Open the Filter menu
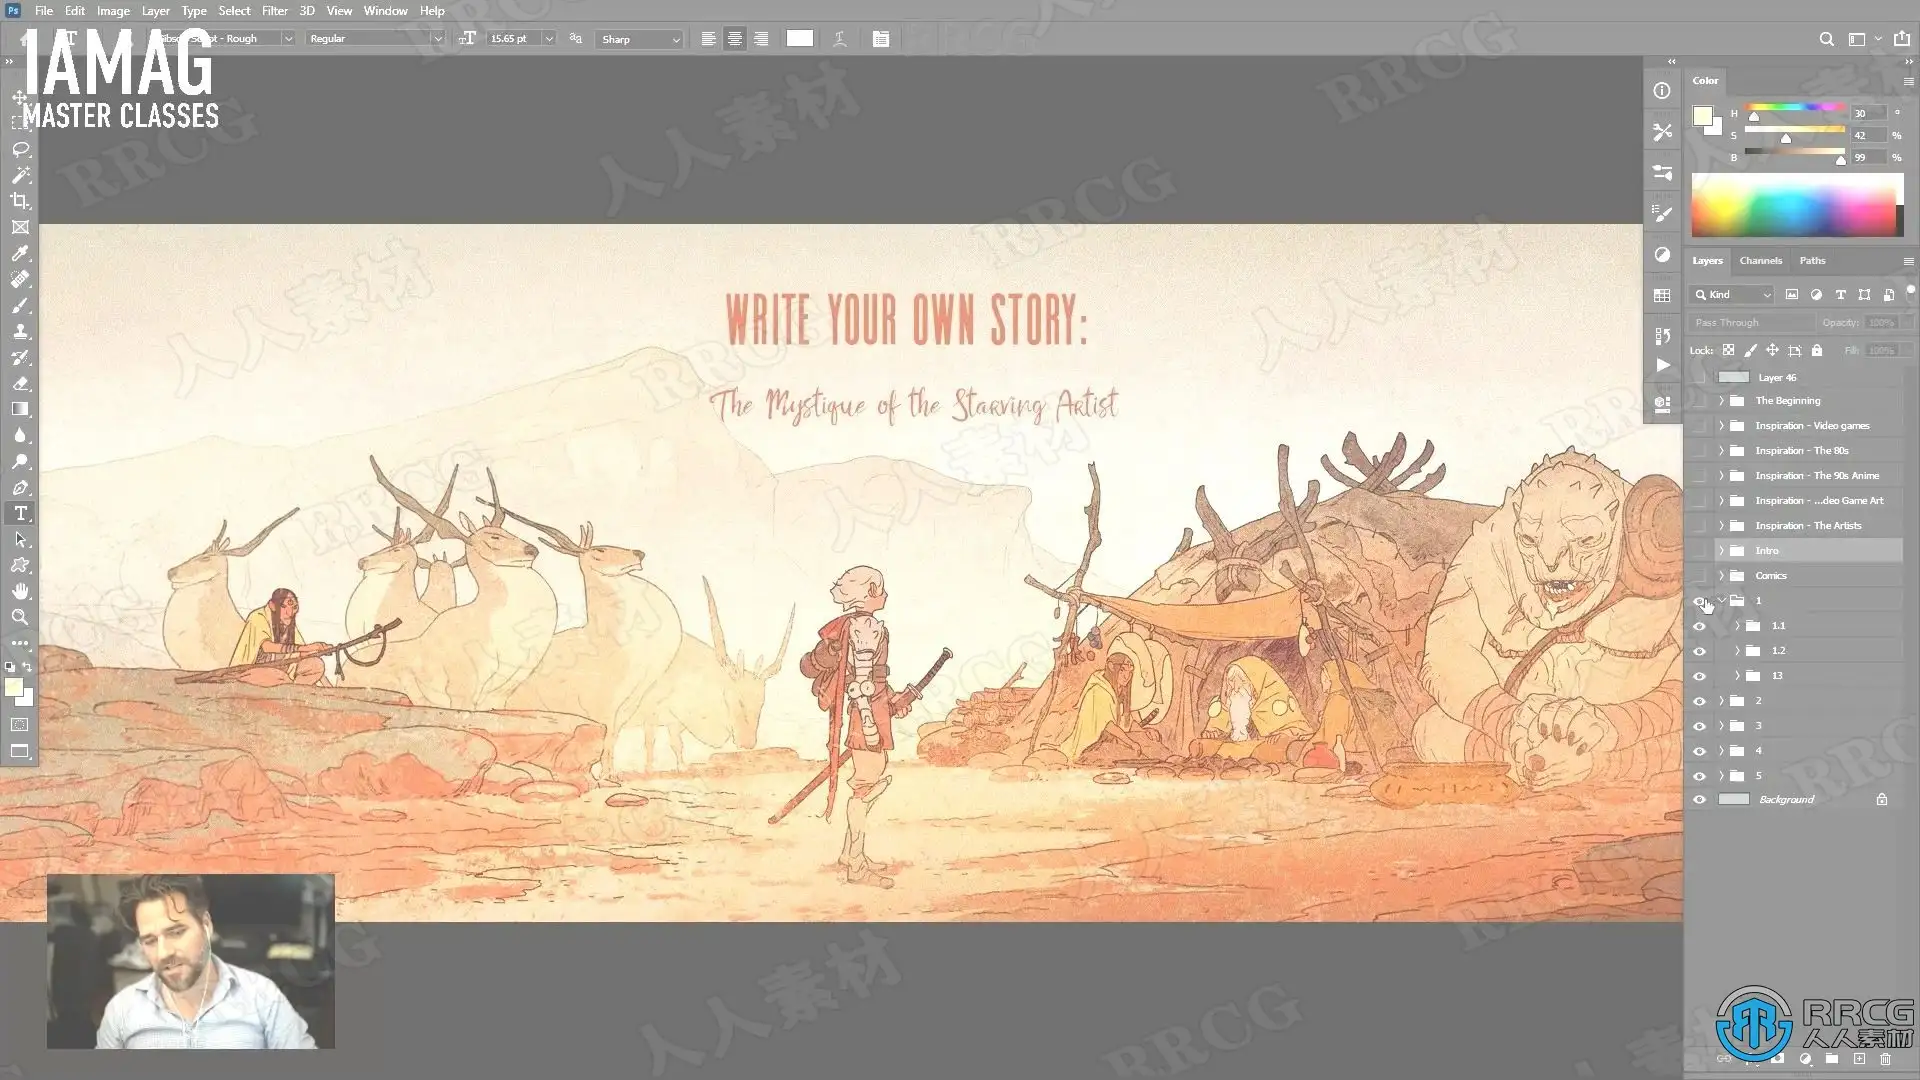This screenshot has width=1920, height=1080. point(274,11)
